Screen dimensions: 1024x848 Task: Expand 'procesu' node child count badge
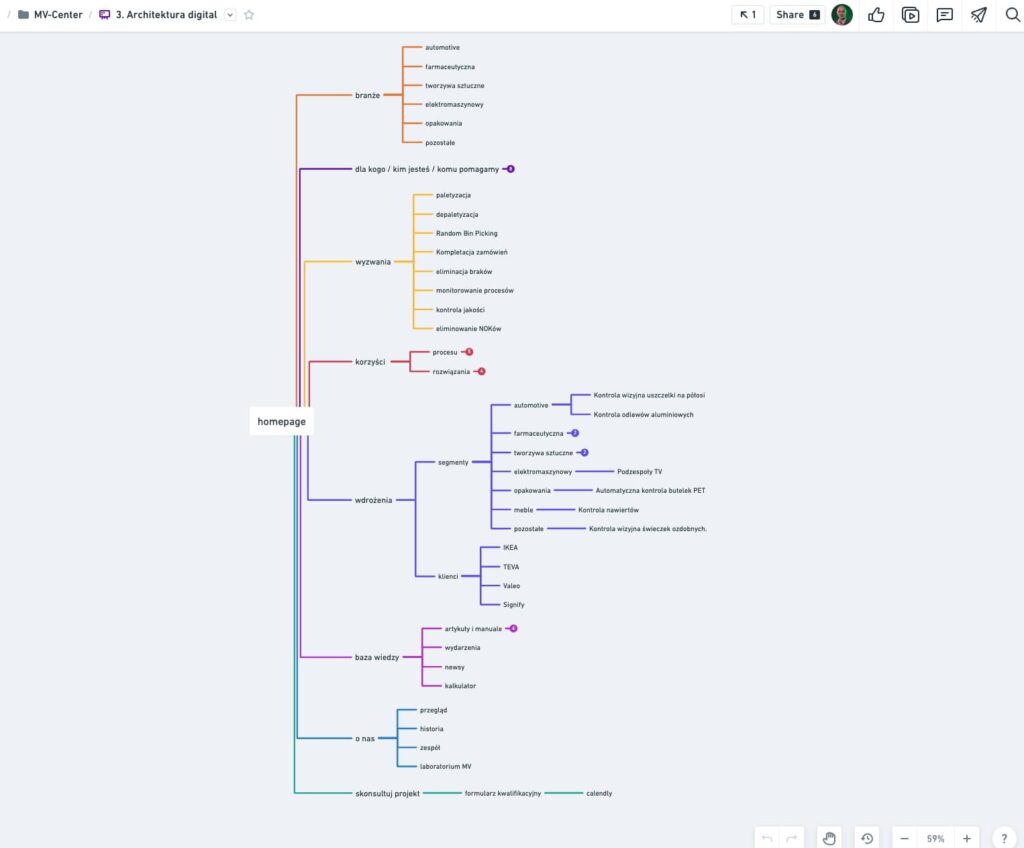[x=469, y=352]
